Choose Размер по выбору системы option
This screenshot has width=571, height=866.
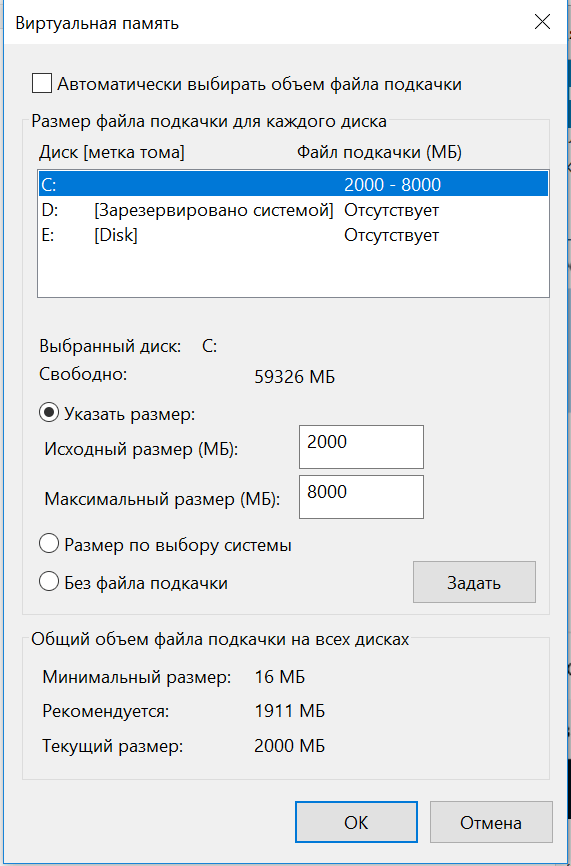49,545
